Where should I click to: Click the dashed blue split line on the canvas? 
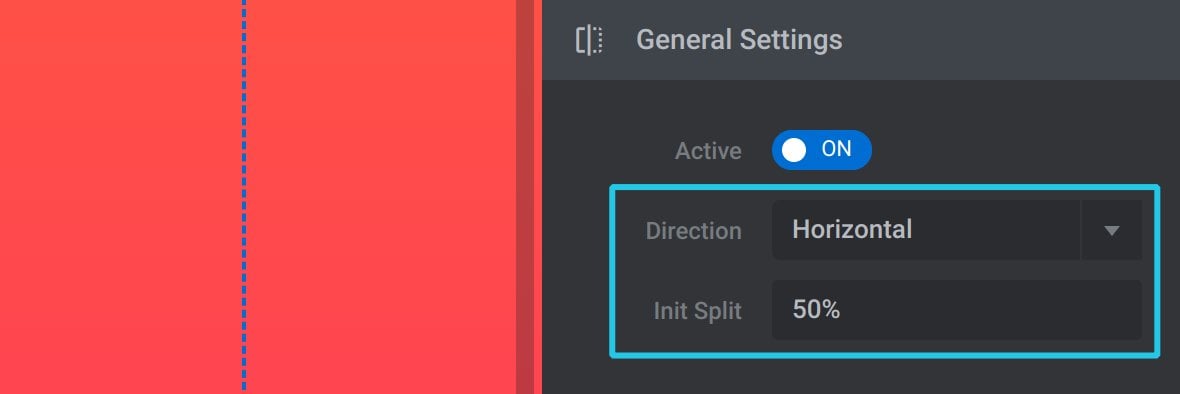point(244,195)
